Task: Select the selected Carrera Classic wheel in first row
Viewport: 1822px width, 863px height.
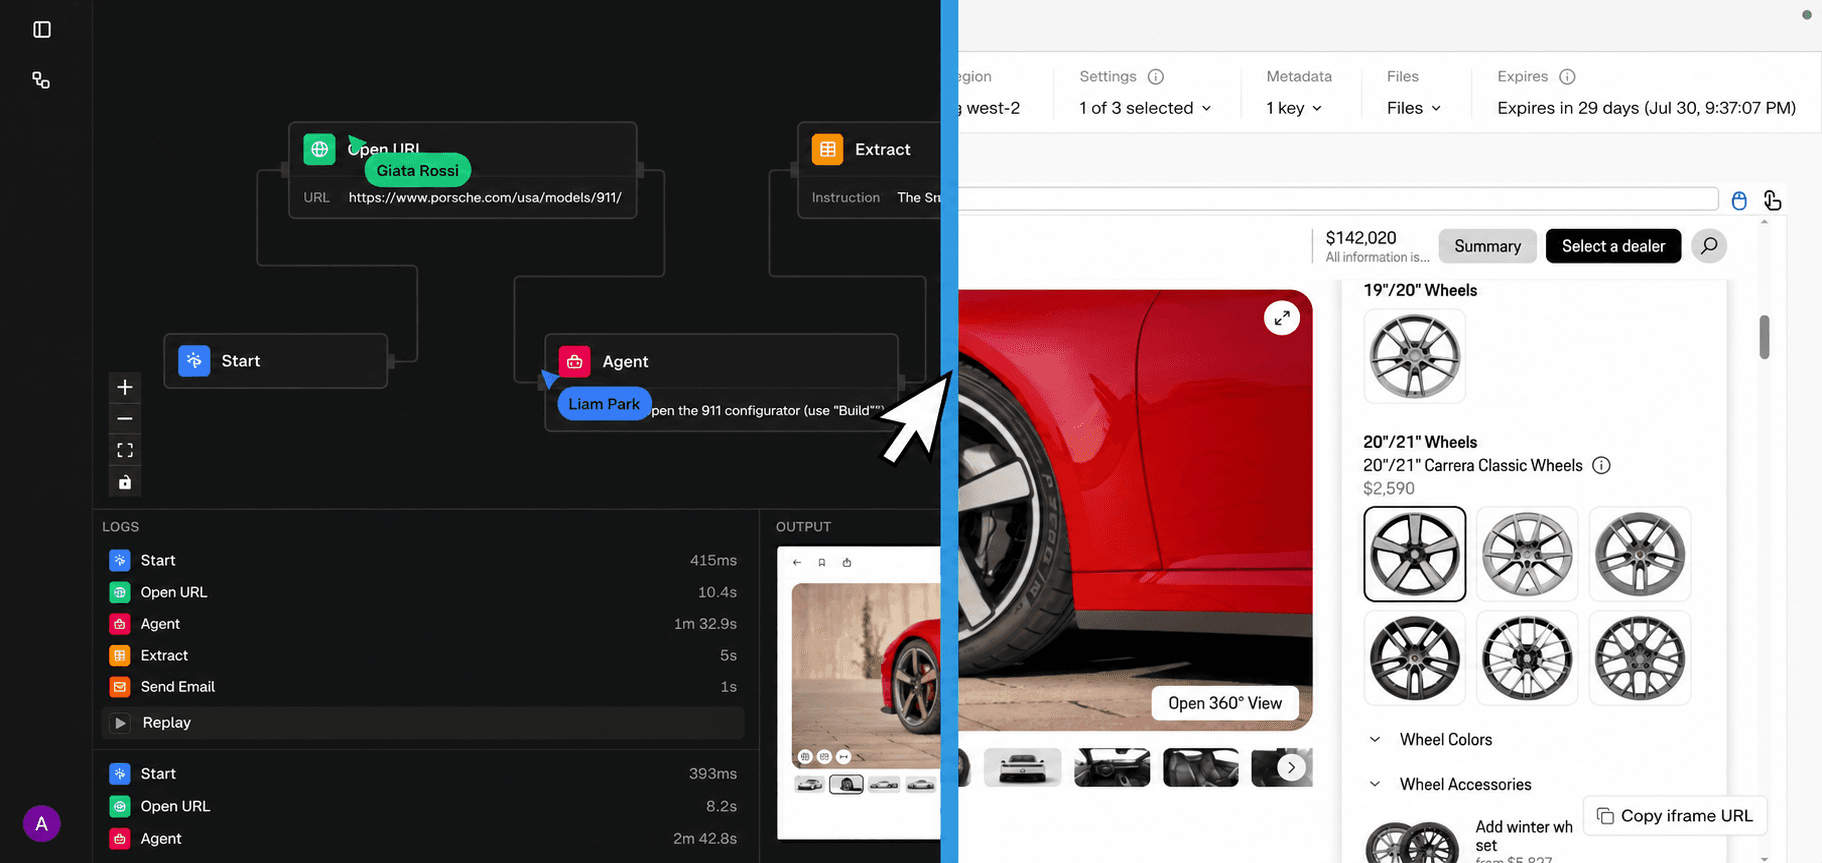Action: 1414,554
